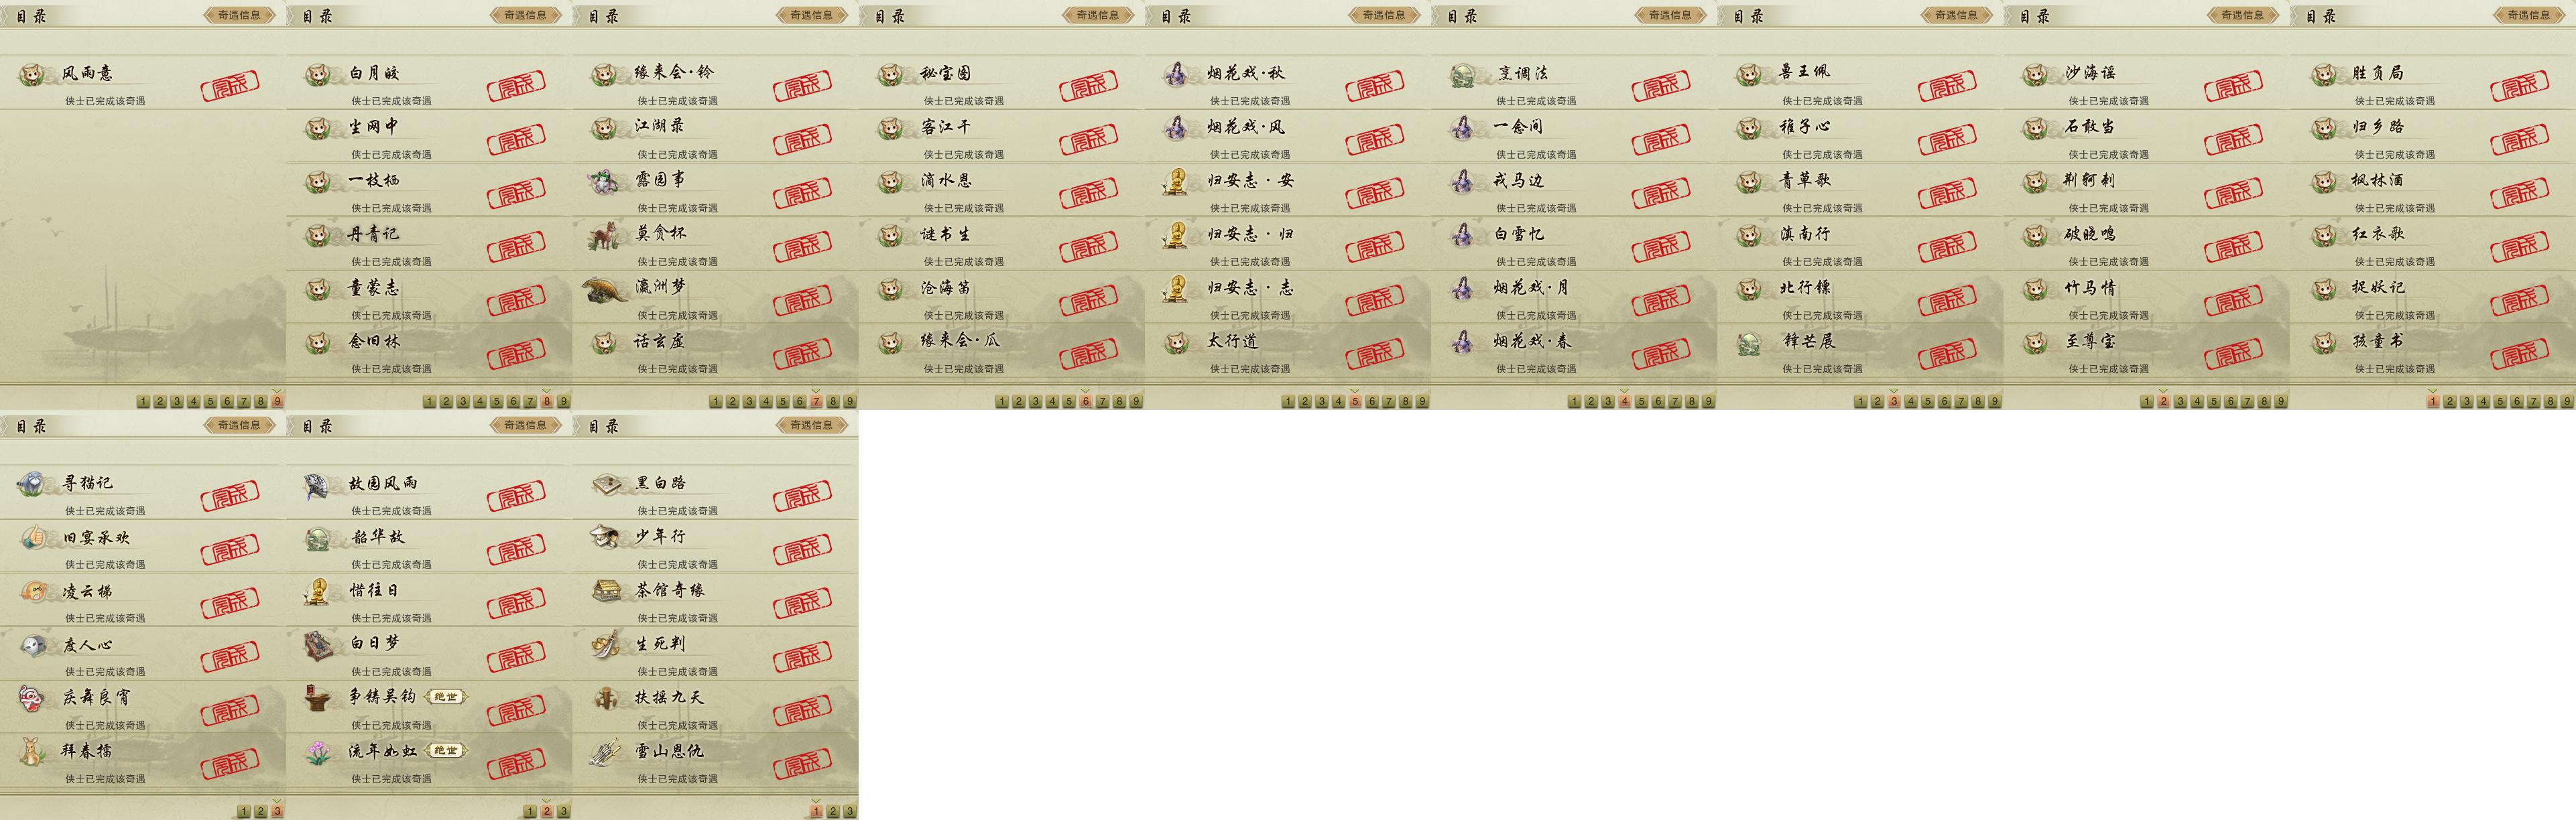This screenshot has height=820, width=2576.
Task: Open the turtle icon next to 瀛洲梦
Action: 605,289
